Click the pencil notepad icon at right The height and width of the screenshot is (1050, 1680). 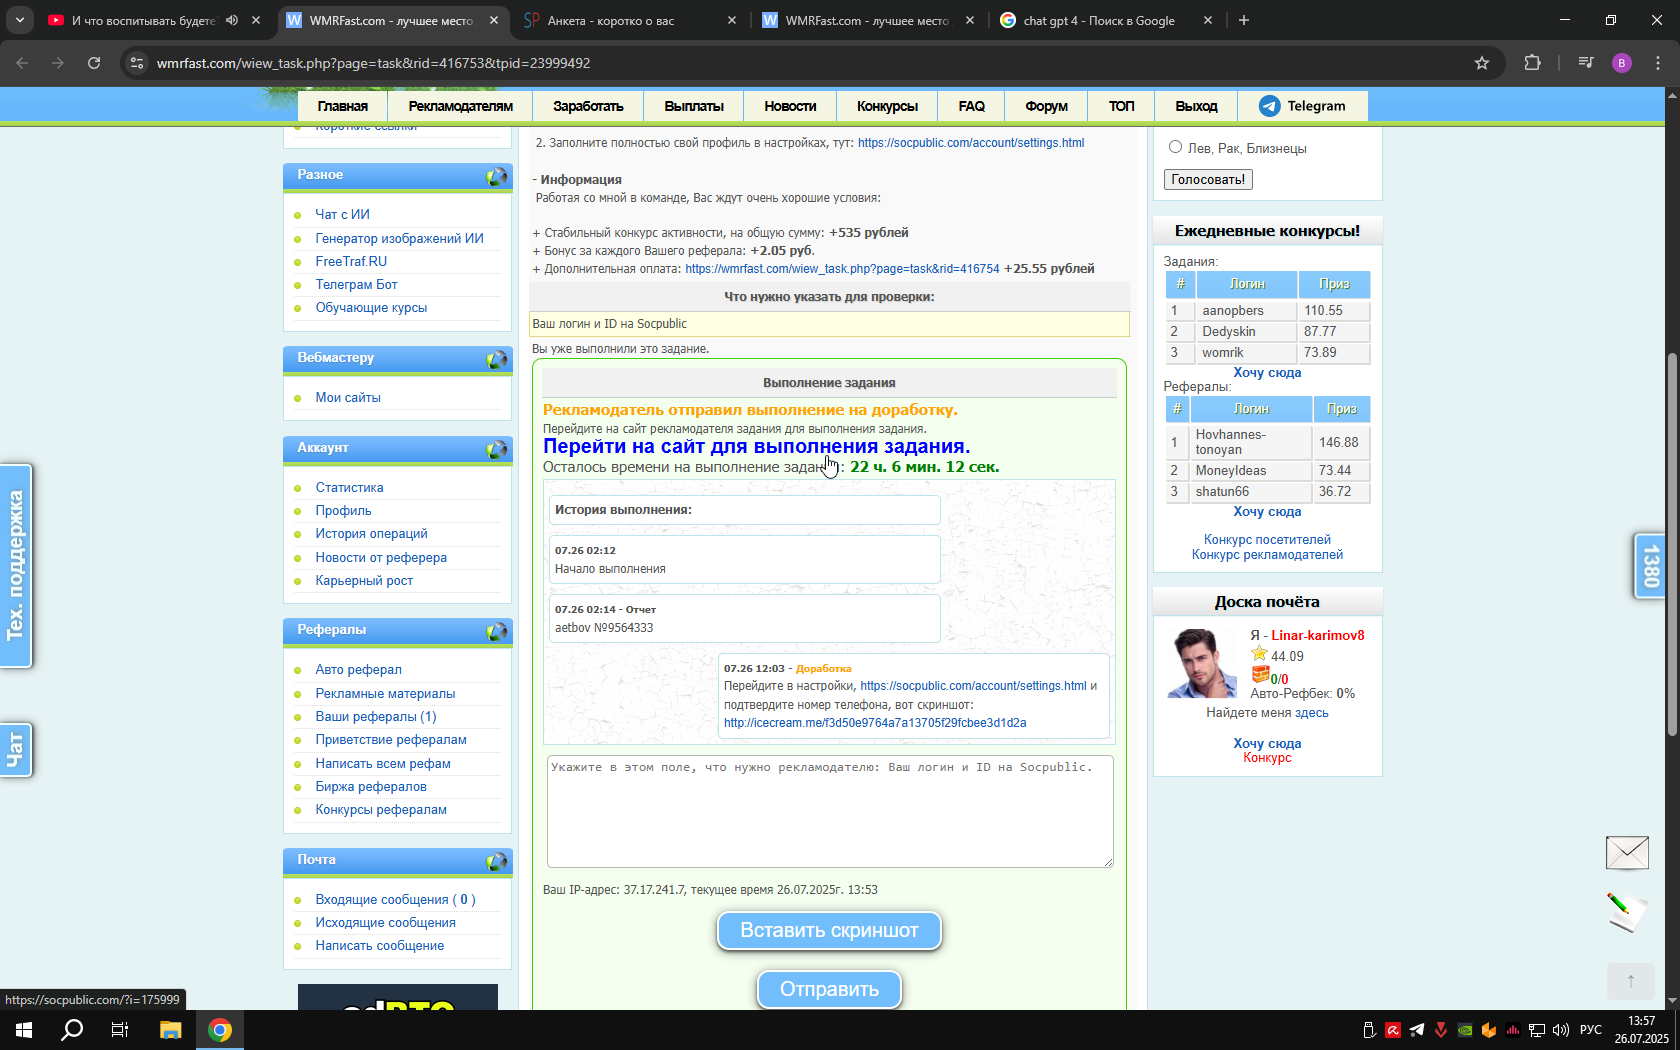click(1626, 911)
